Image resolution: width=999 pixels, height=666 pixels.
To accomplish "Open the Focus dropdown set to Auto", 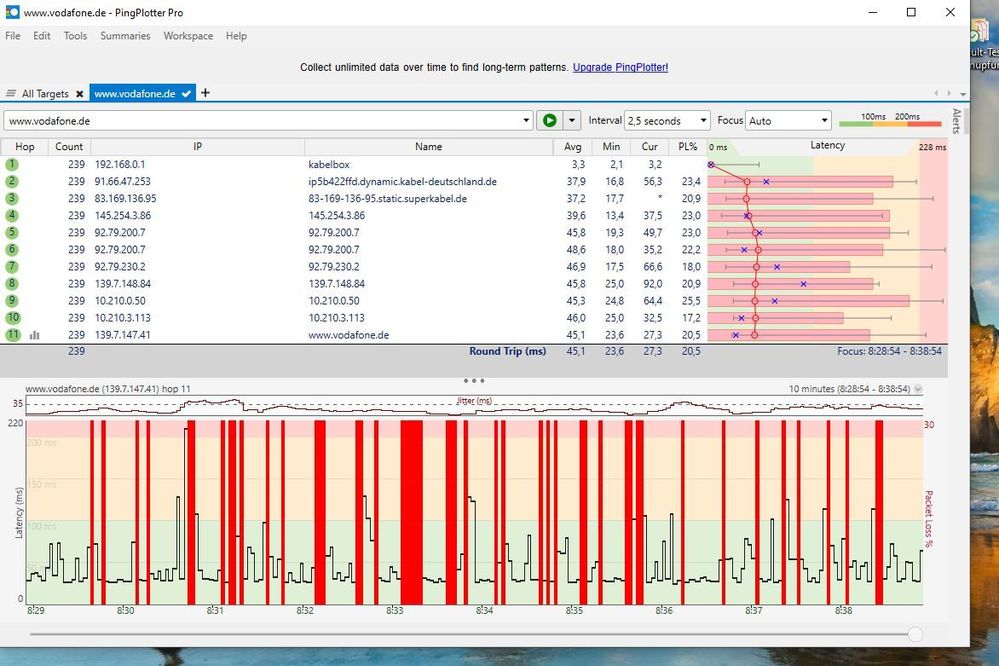I will click(x=788, y=119).
